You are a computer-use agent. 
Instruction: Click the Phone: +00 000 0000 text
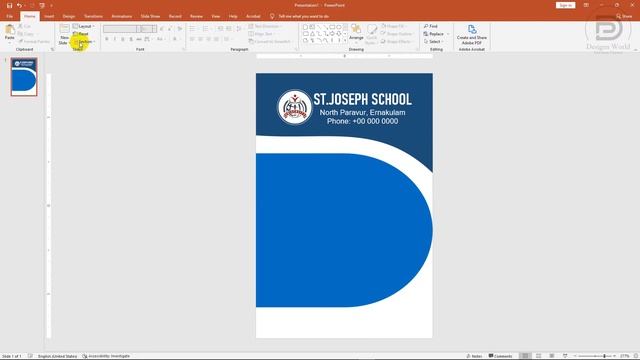click(x=362, y=121)
